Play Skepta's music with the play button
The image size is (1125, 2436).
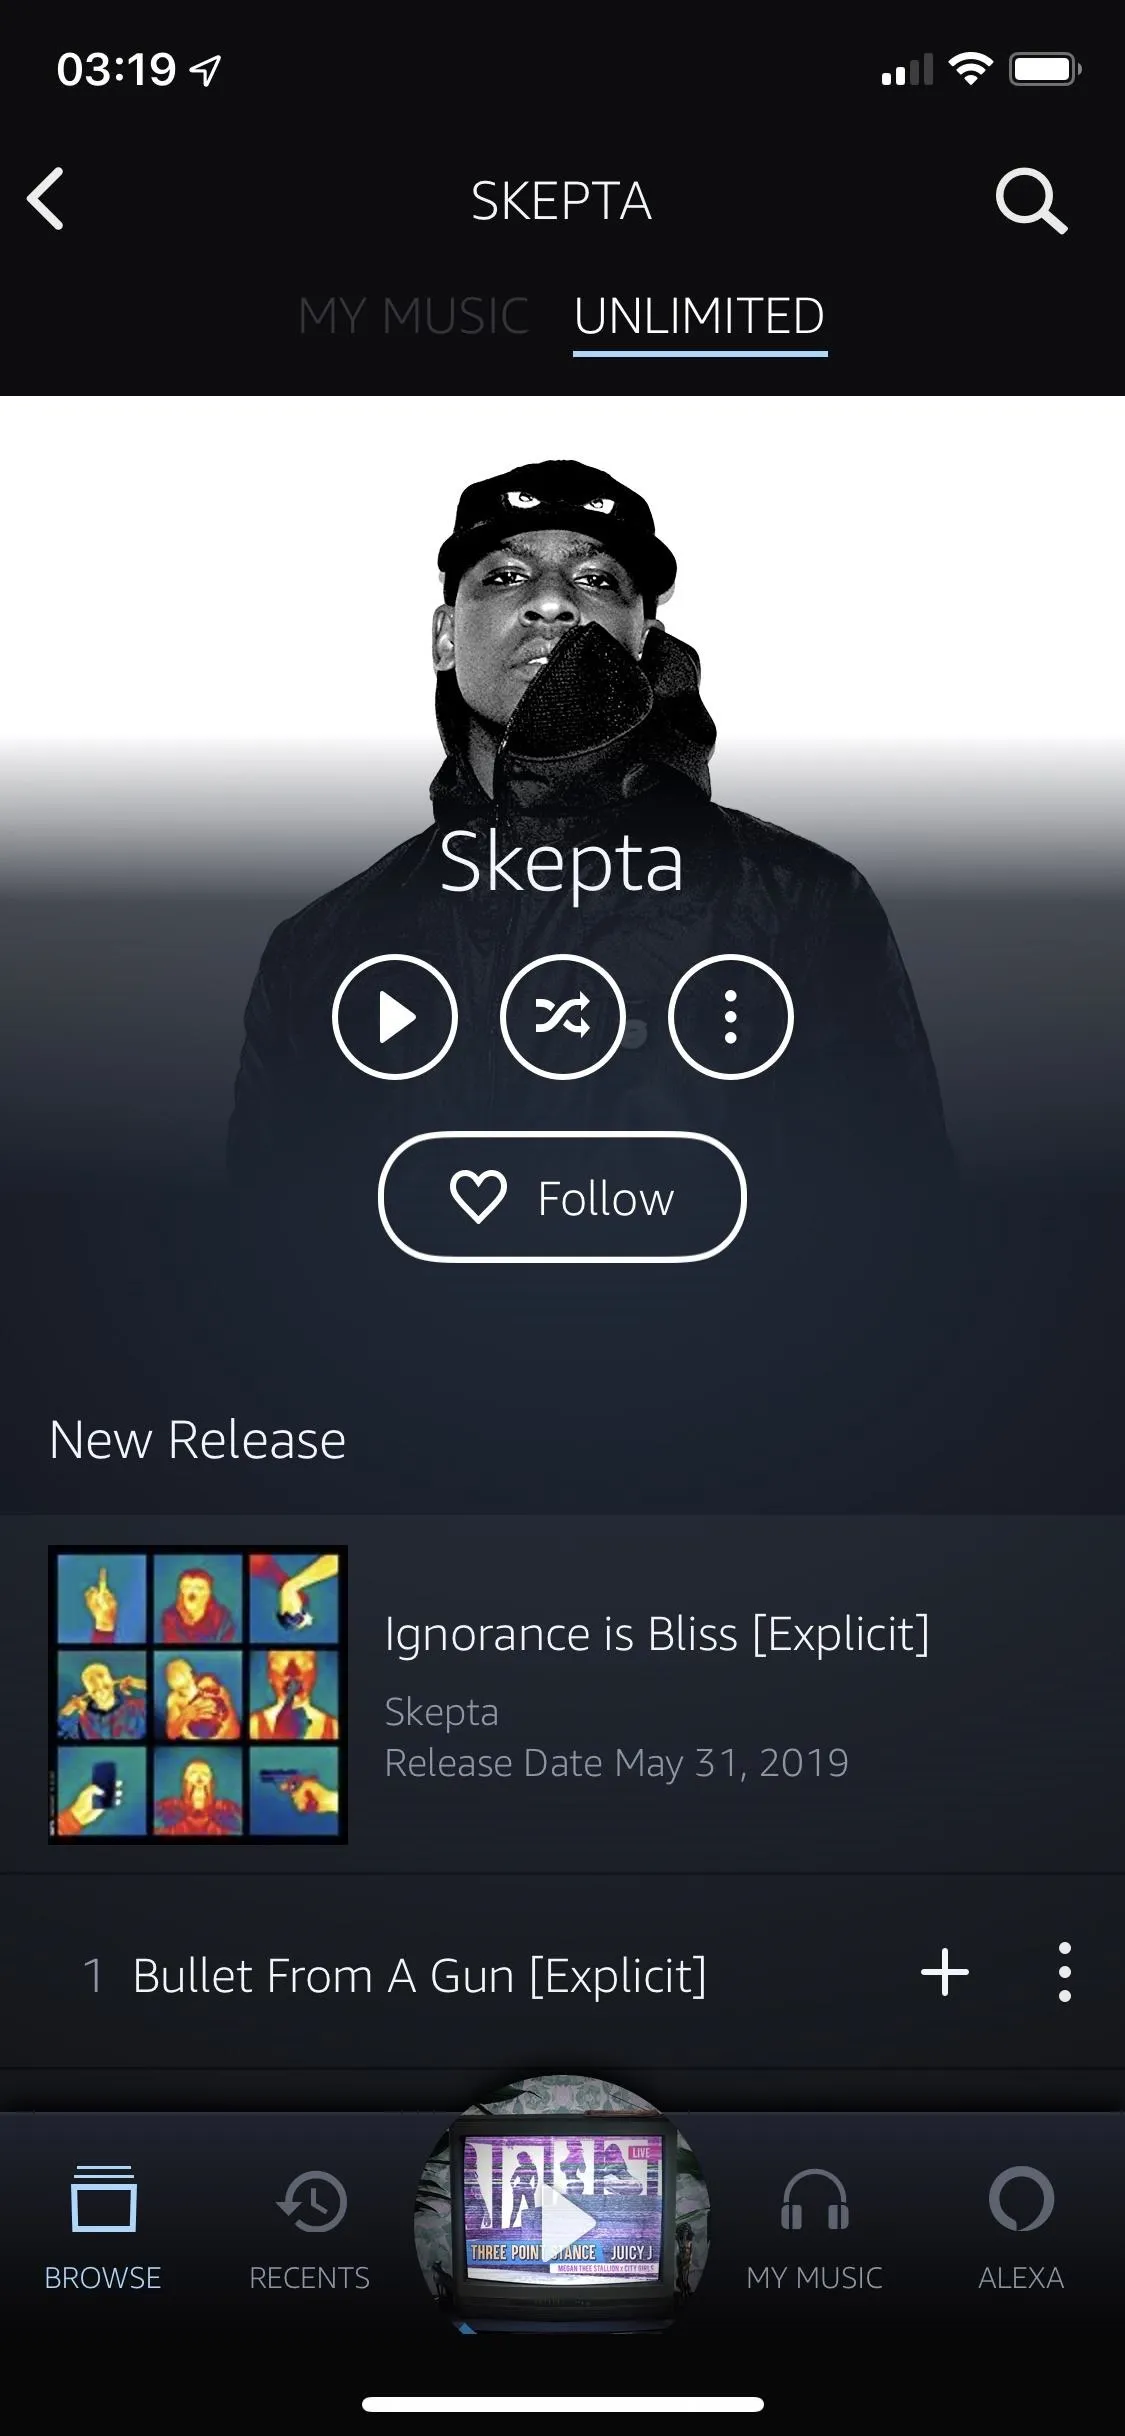[395, 1017]
